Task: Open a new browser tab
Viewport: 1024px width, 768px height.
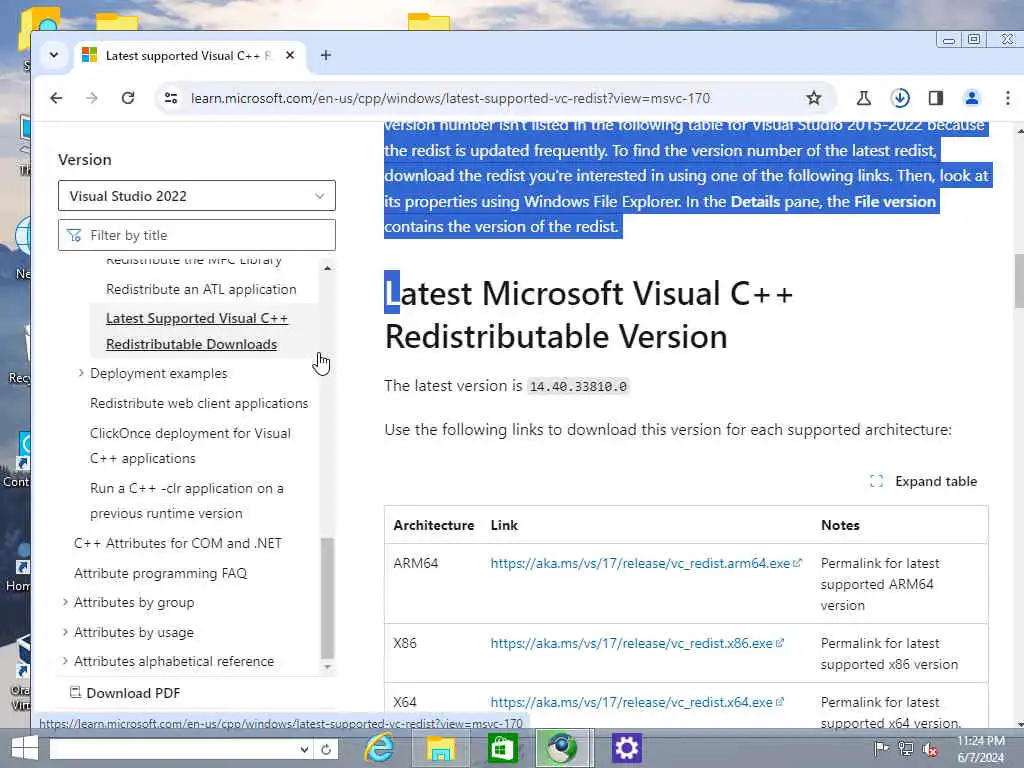Action: 326,56
